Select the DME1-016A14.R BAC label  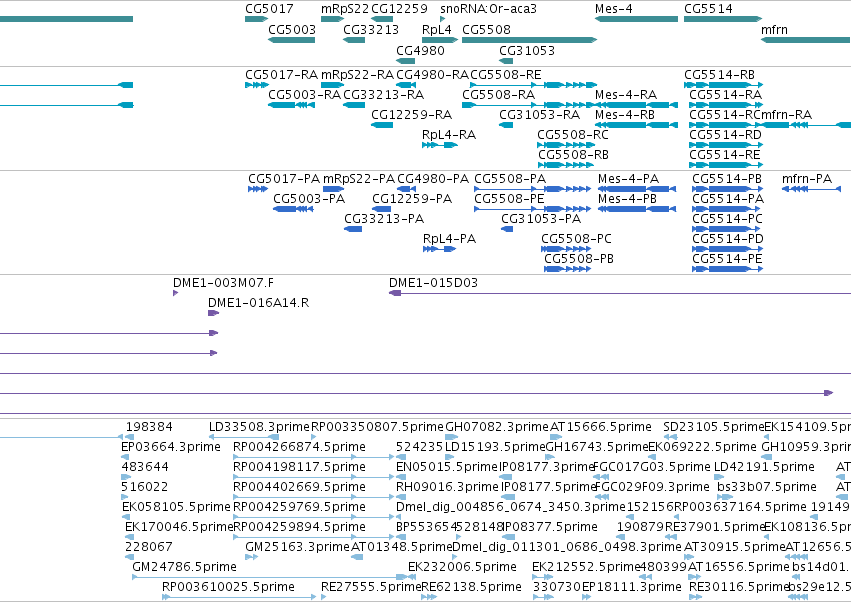coord(258,303)
